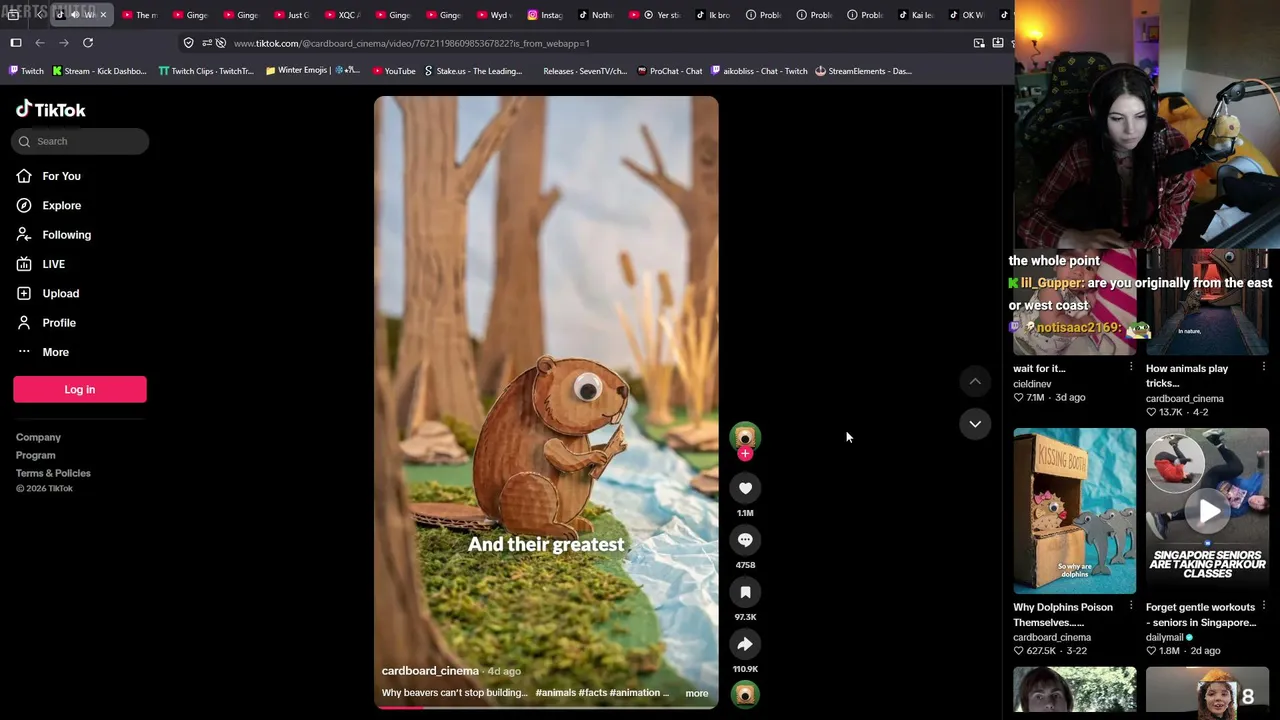Open site security shield icon
Image resolution: width=1280 pixels, height=720 pixels.
188,43
